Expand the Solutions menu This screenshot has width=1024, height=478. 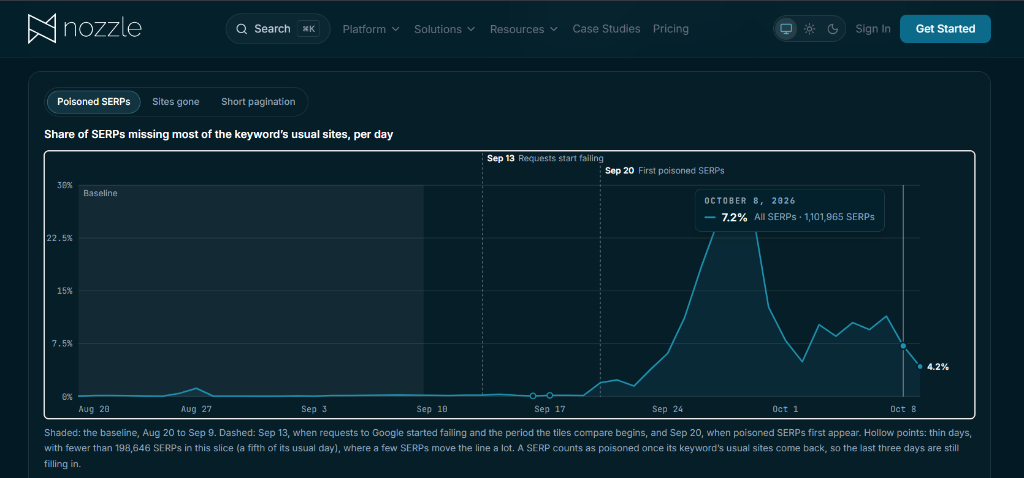pyautogui.click(x=445, y=29)
